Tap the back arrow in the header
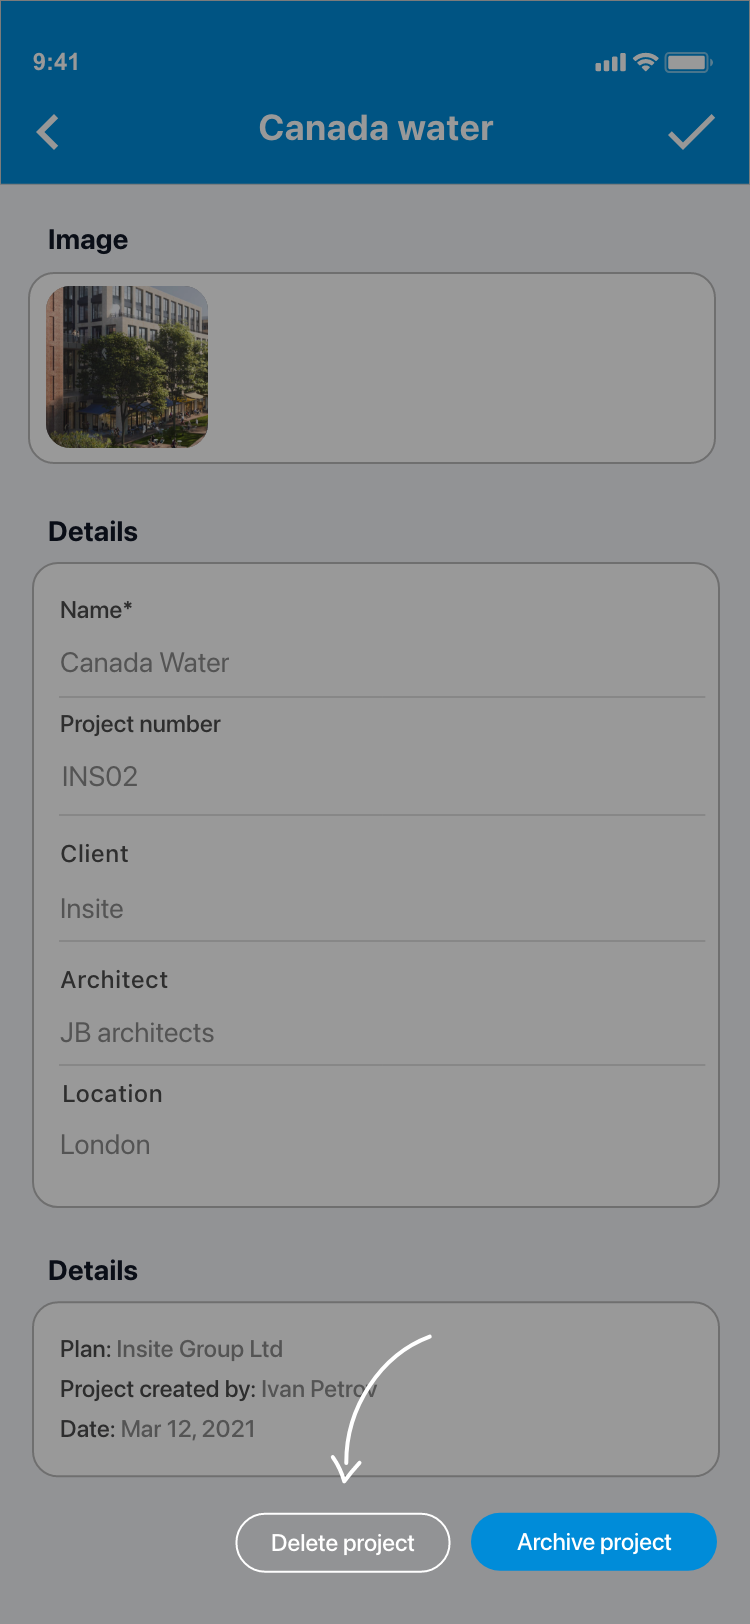Viewport: 750px width, 1624px height. pyautogui.click(x=48, y=132)
